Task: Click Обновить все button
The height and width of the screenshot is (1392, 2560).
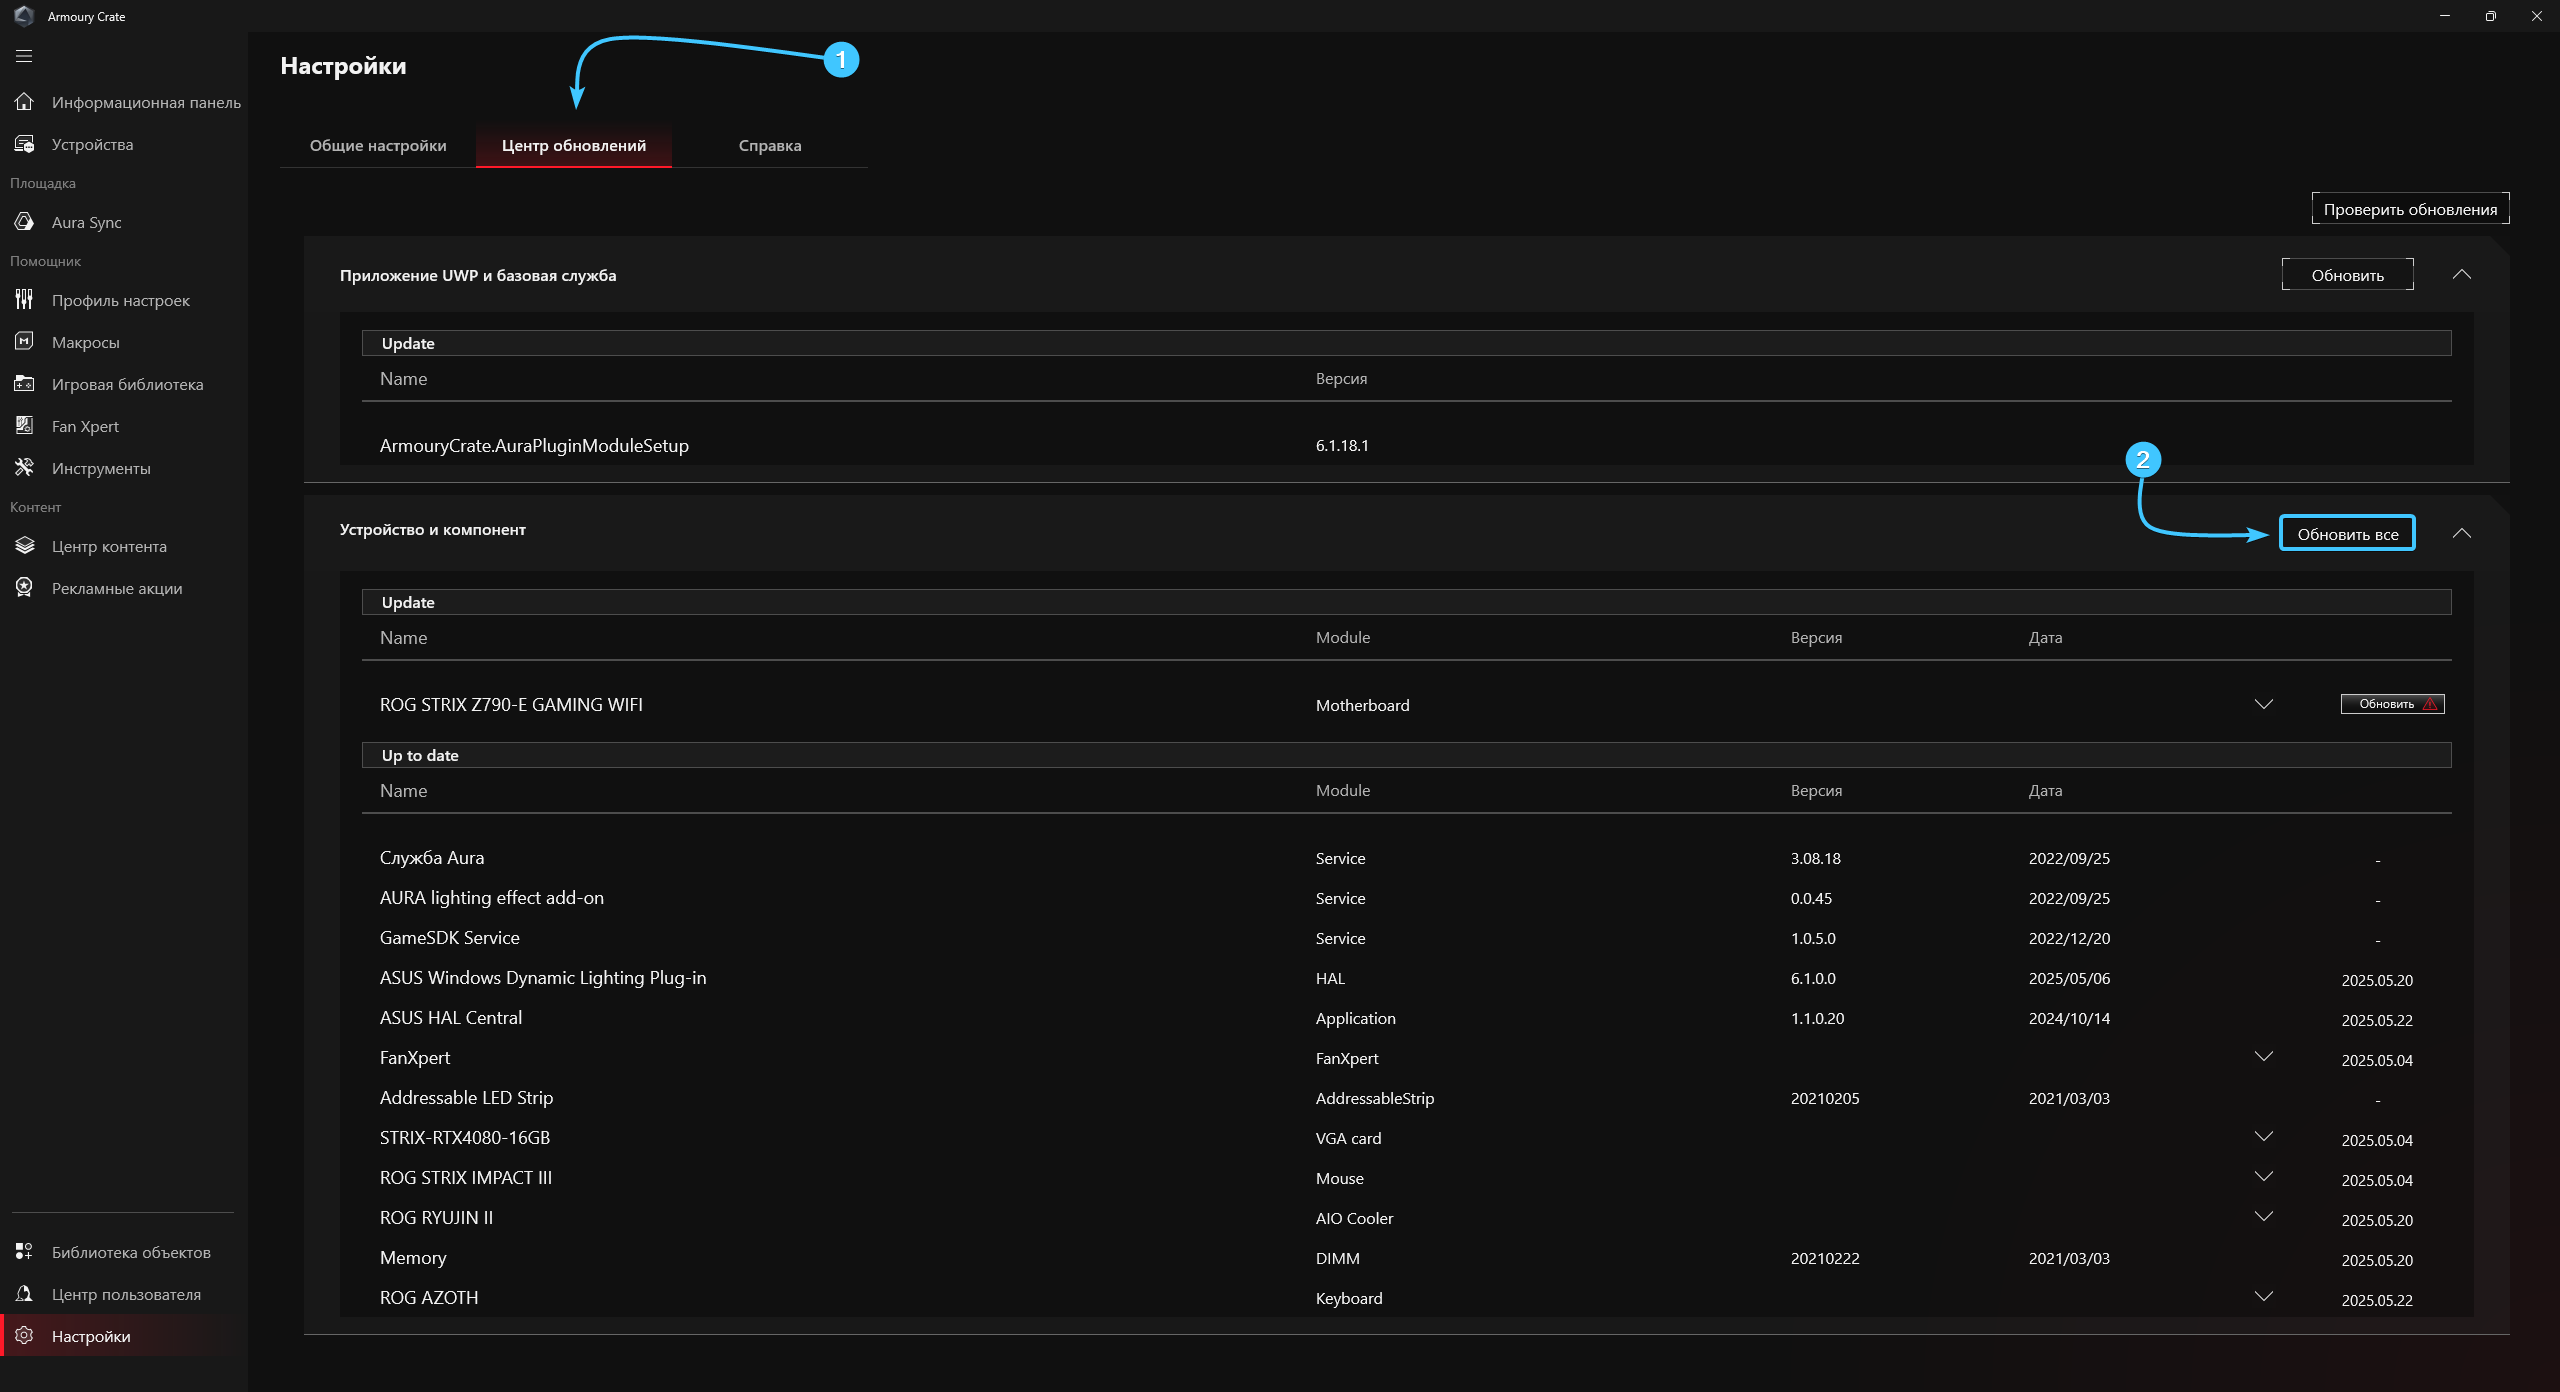Action: [x=2347, y=534]
